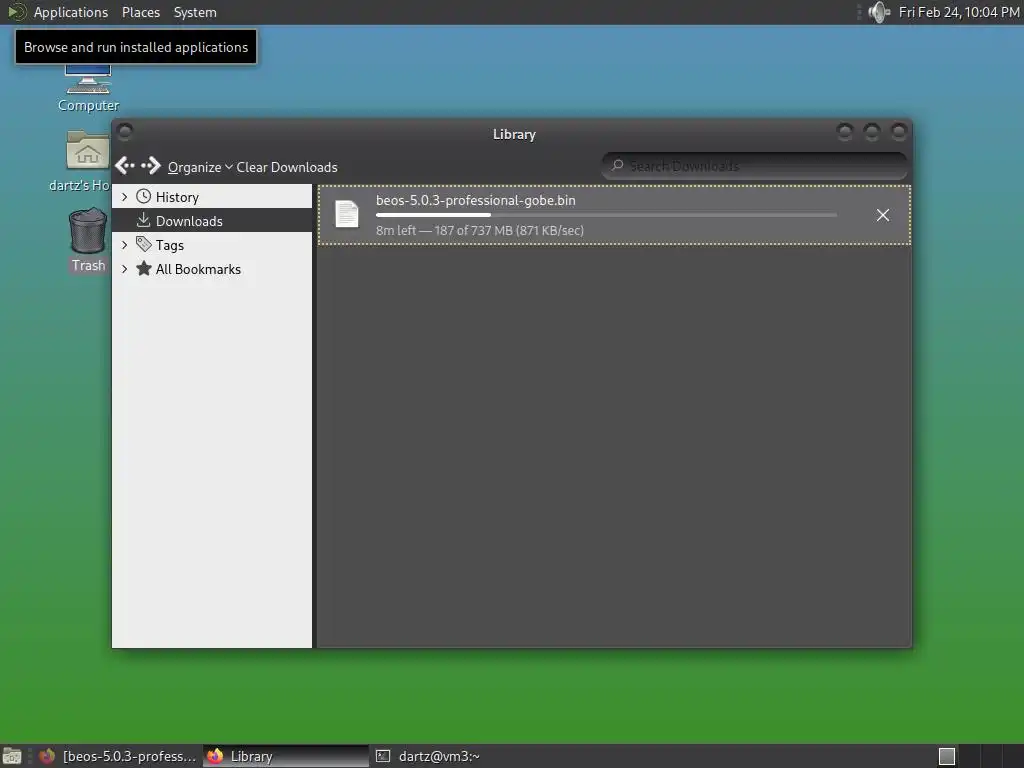This screenshot has height=768, width=1024.
Task: Open the Organize dropdown menu
Action: (200, 167)
